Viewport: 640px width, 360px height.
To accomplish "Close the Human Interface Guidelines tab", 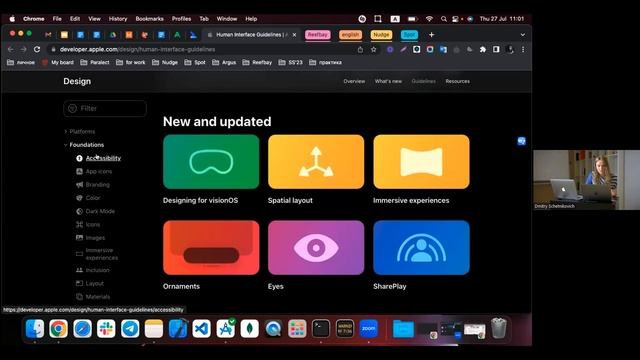I will [x=294, y=35].
